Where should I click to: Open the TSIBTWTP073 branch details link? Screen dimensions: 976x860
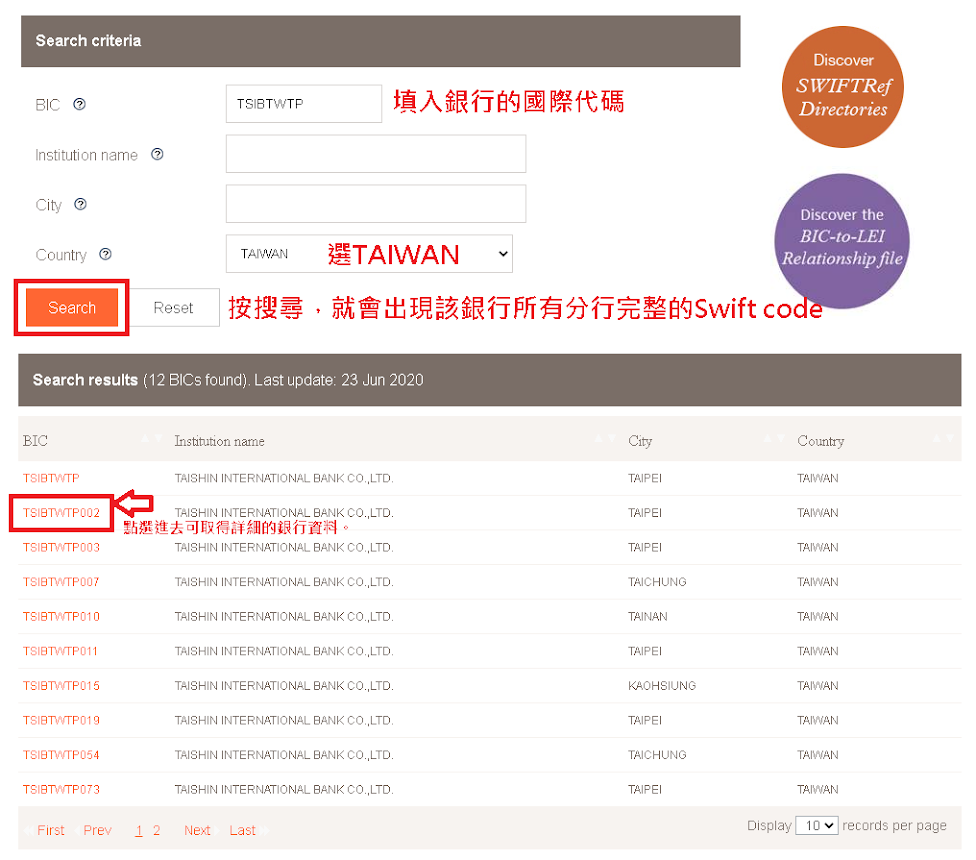(60, 789)
